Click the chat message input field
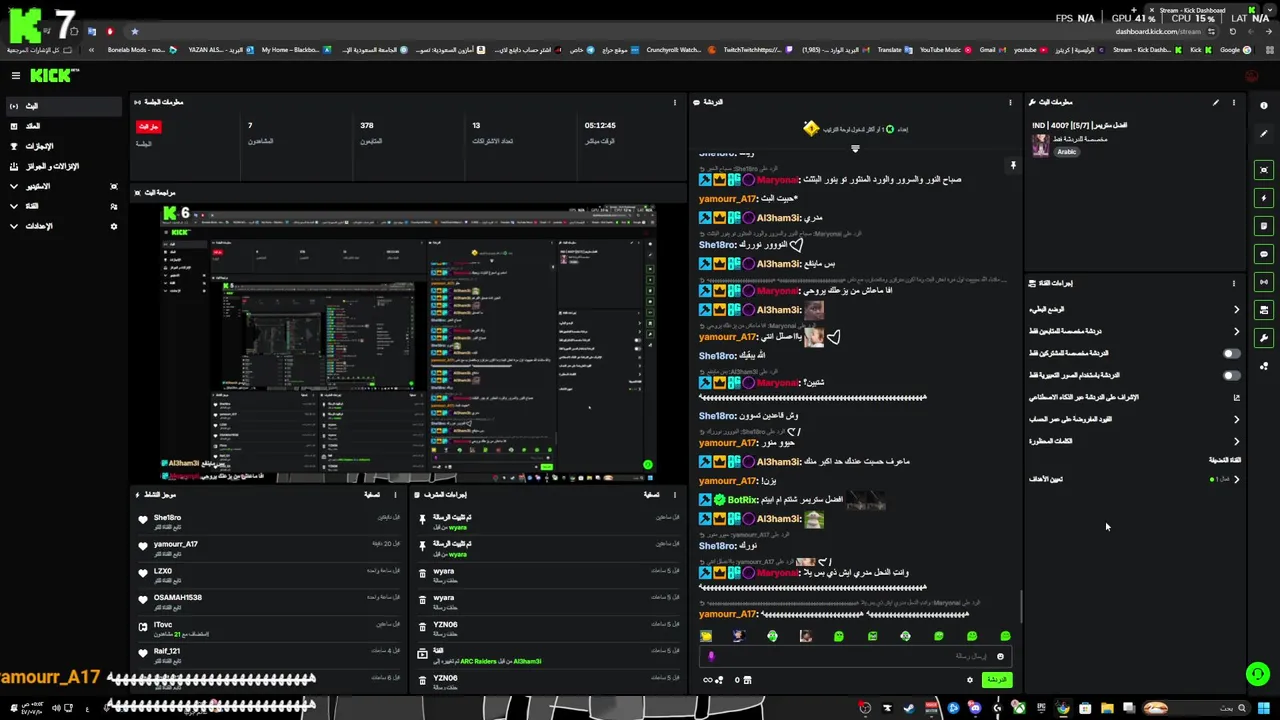1280x720 pixels. coord(855,656)
